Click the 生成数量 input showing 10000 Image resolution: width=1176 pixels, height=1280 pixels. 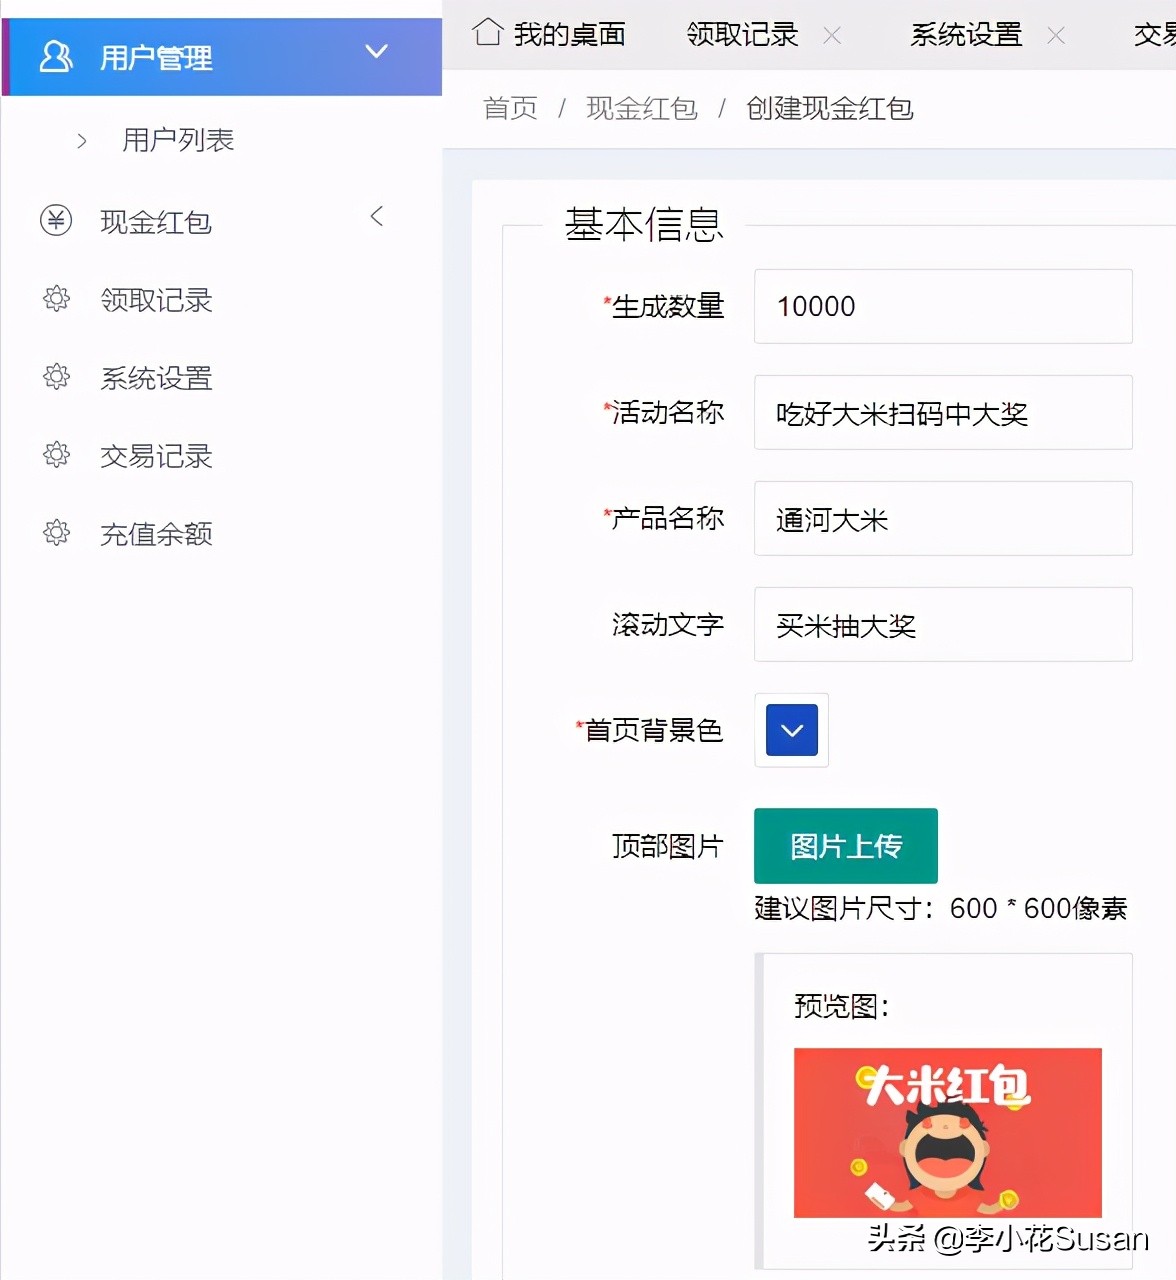941,306
